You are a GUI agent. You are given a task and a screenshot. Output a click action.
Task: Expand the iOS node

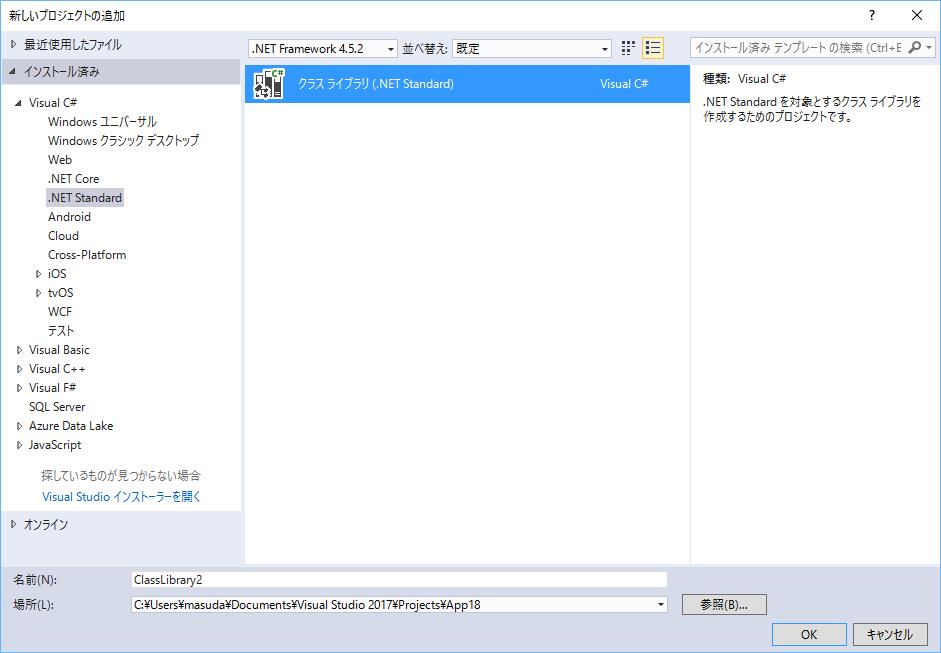tap(39, 274)
